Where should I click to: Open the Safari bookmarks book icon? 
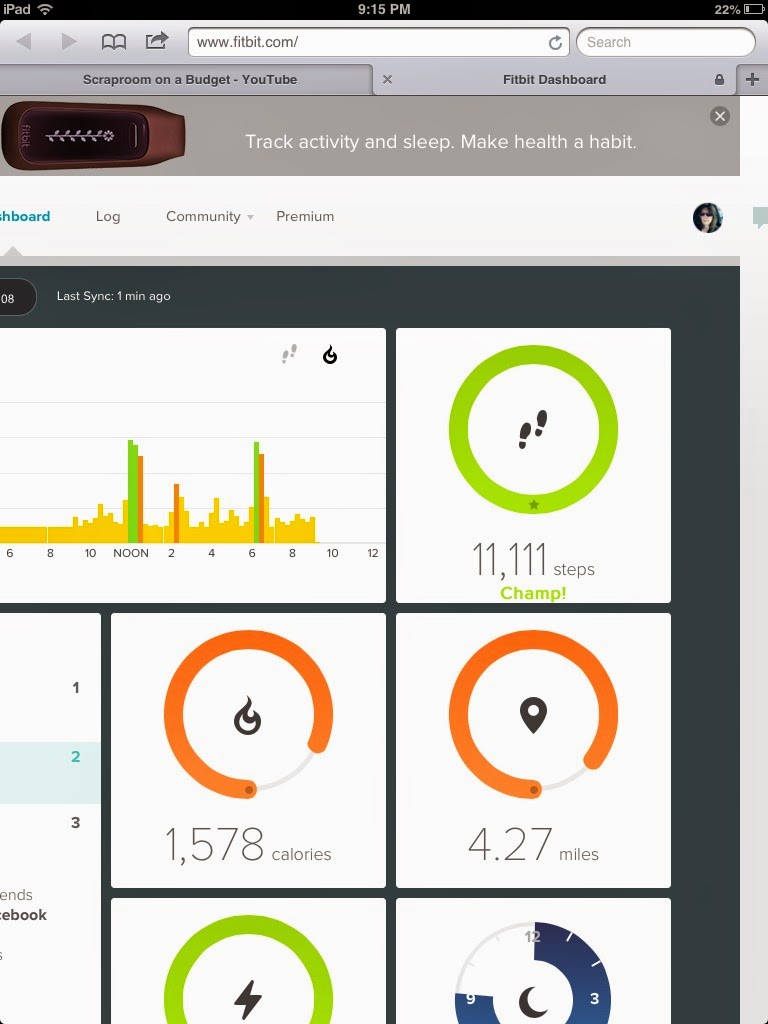114,42
